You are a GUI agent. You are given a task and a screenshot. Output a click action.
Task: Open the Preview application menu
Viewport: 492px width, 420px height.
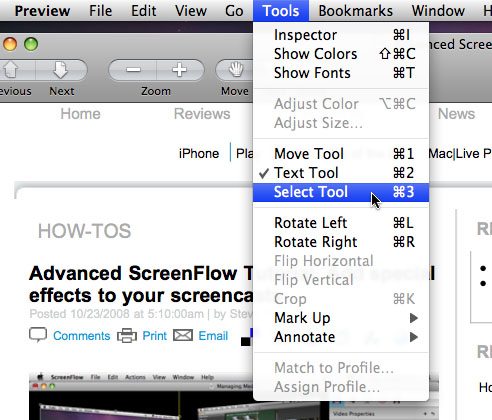42,11
